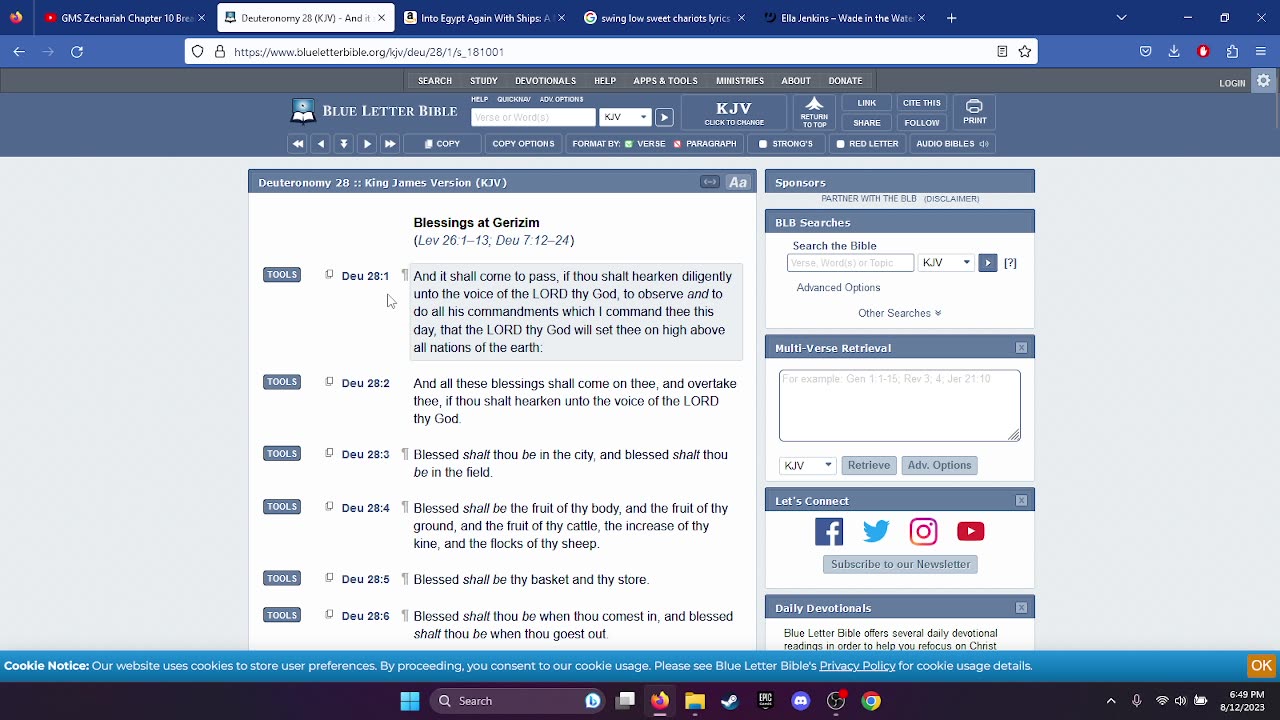Viewport: 1280px width, 720px height.
Task: Open Audio Bibles speaker button
Action: pos(952,144)
